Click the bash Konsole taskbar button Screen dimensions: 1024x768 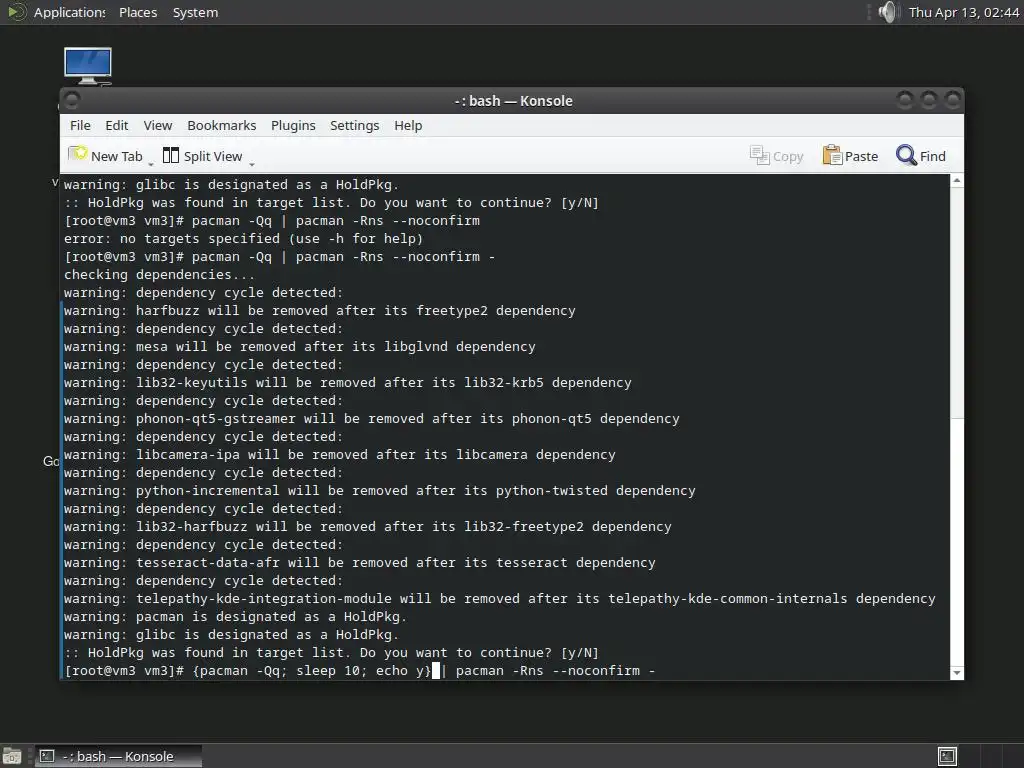[x=118, y=756]
